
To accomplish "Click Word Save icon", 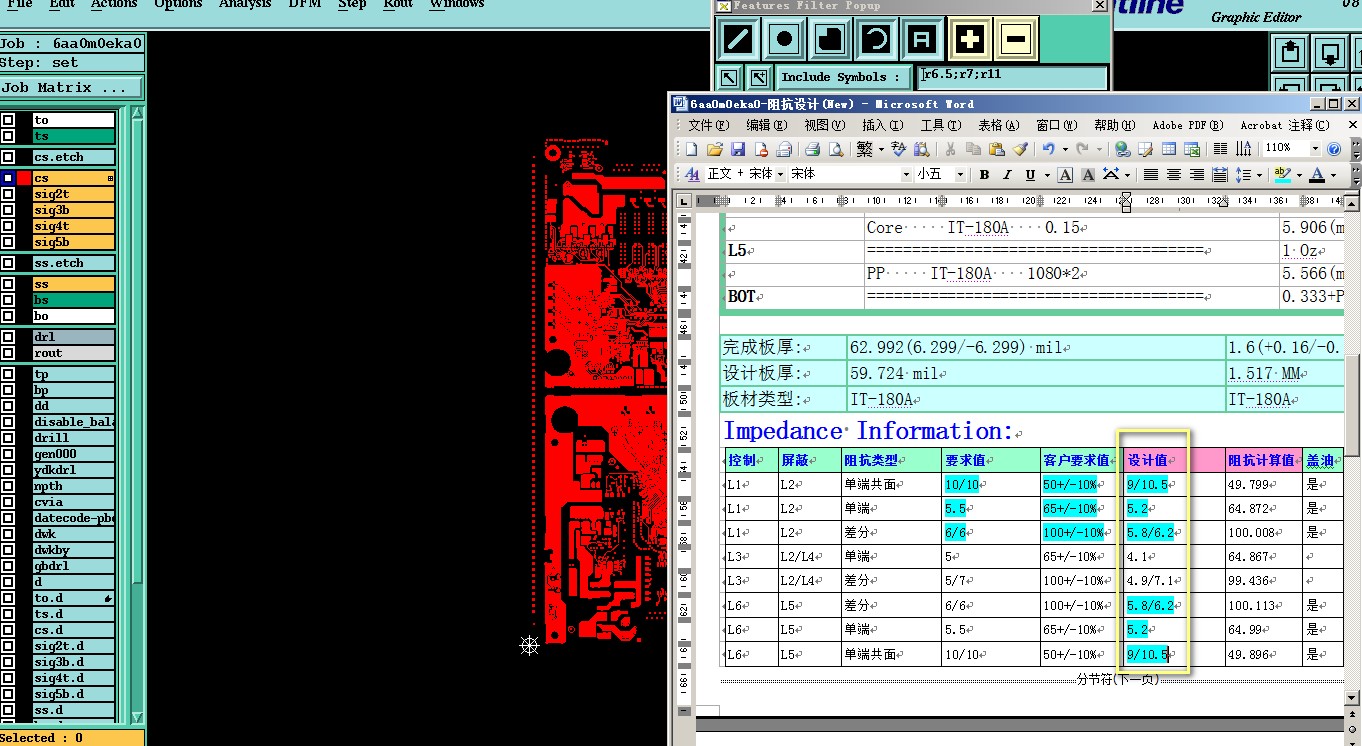I will click(738, 149).
